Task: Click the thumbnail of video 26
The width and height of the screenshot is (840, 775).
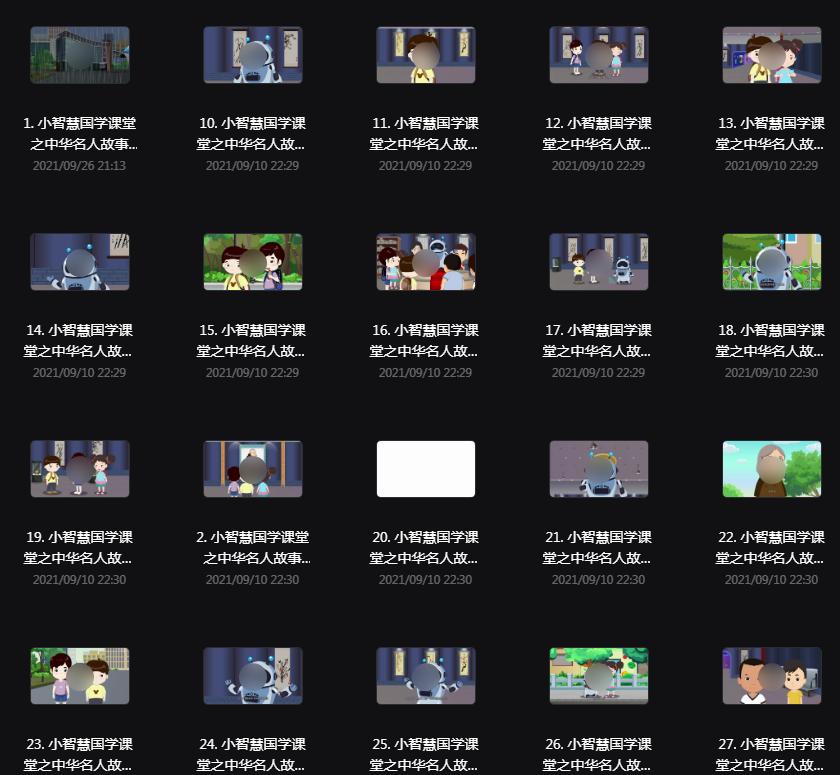Action: (x=599, y=676)
